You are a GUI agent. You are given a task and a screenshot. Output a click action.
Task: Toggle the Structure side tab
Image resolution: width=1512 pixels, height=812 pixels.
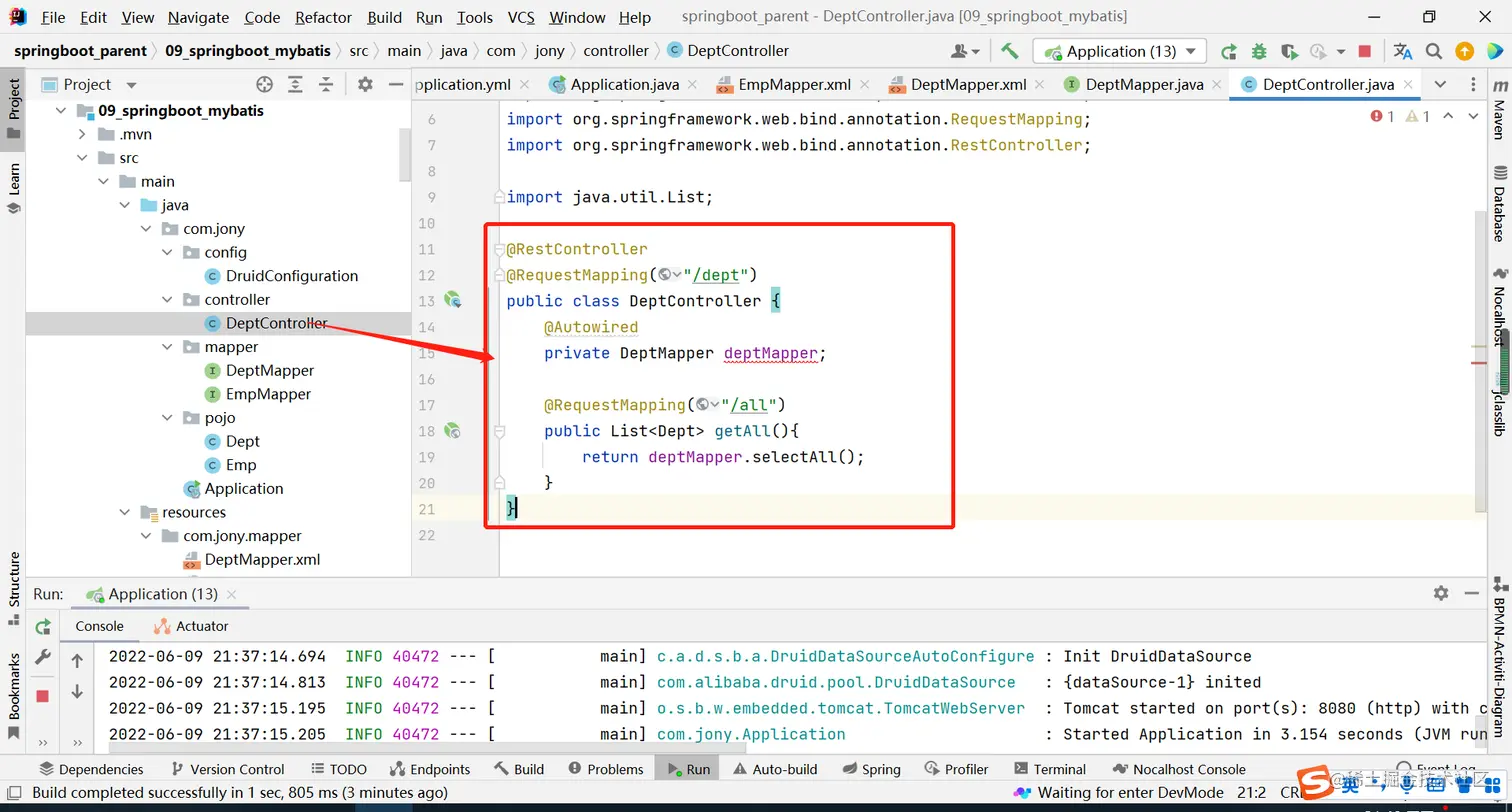pos(13,588)
